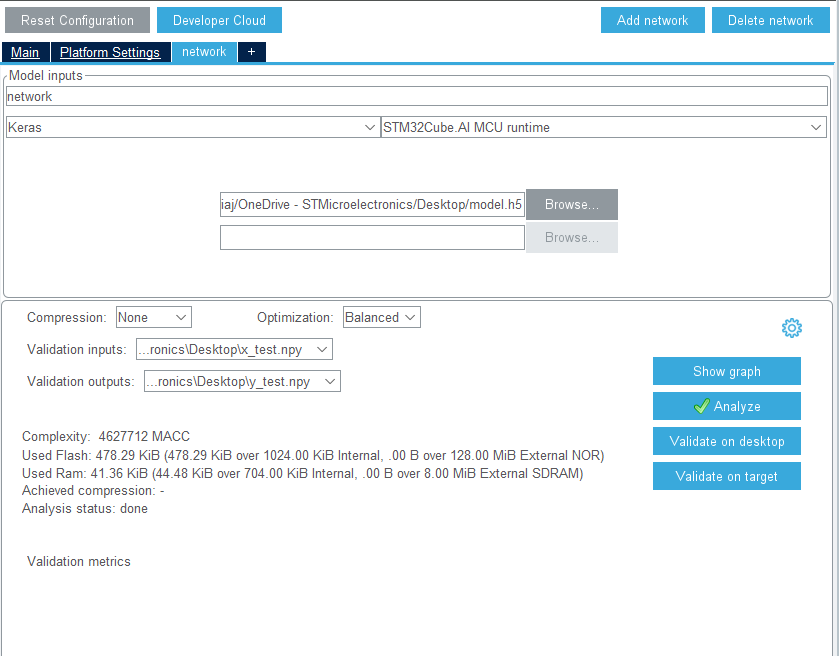Click Add network

point(652,19)
